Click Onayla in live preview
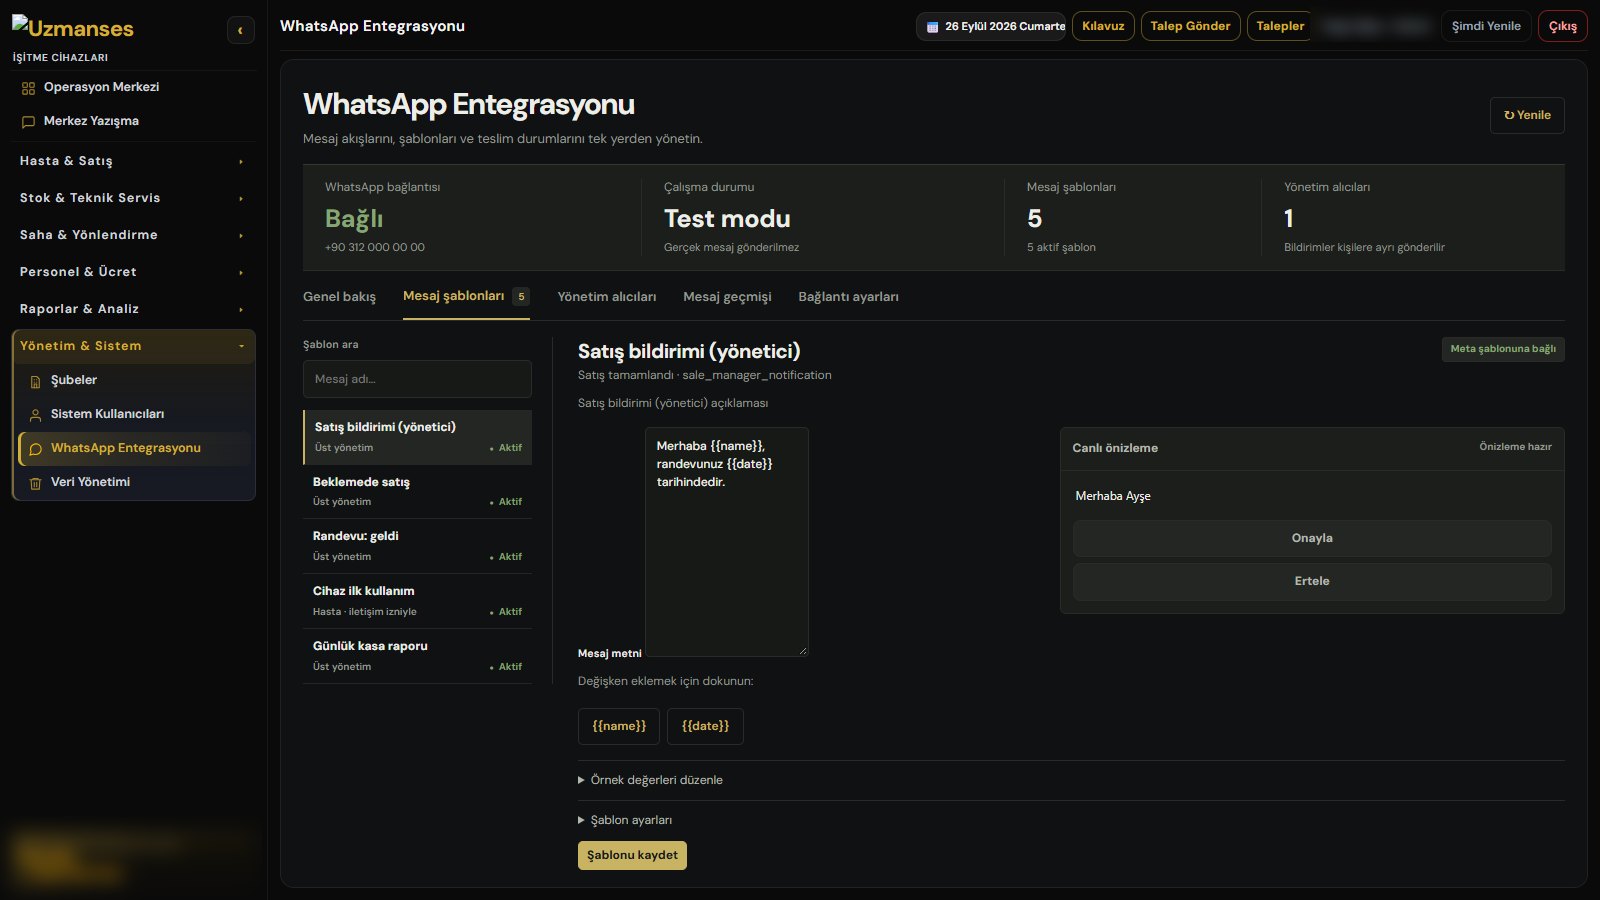Image resolution: width=1600 pixels, height=900 pixels. coord(1312,538)
